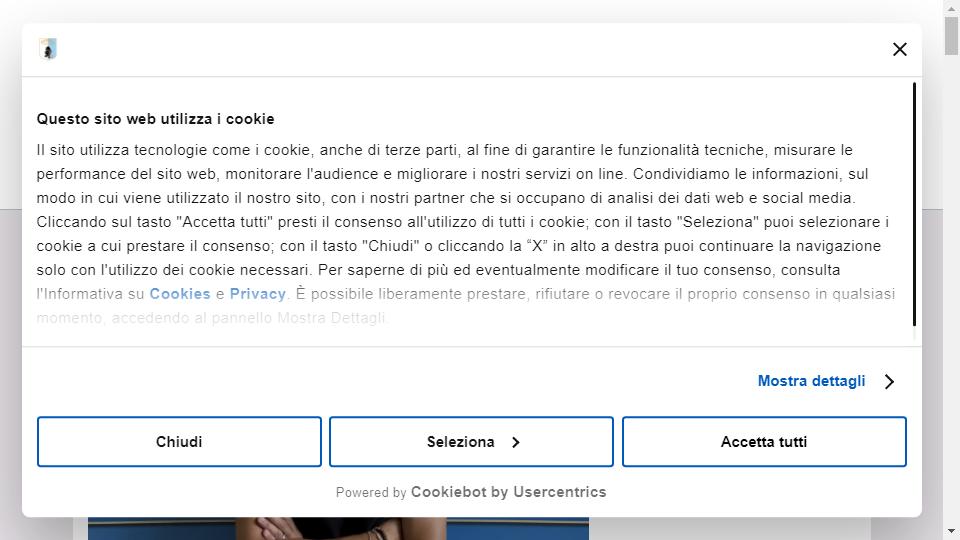This screenshot has width=960, height=540.
Task: Click the site crest logo in dialog header
Action: tap(48, 49)
